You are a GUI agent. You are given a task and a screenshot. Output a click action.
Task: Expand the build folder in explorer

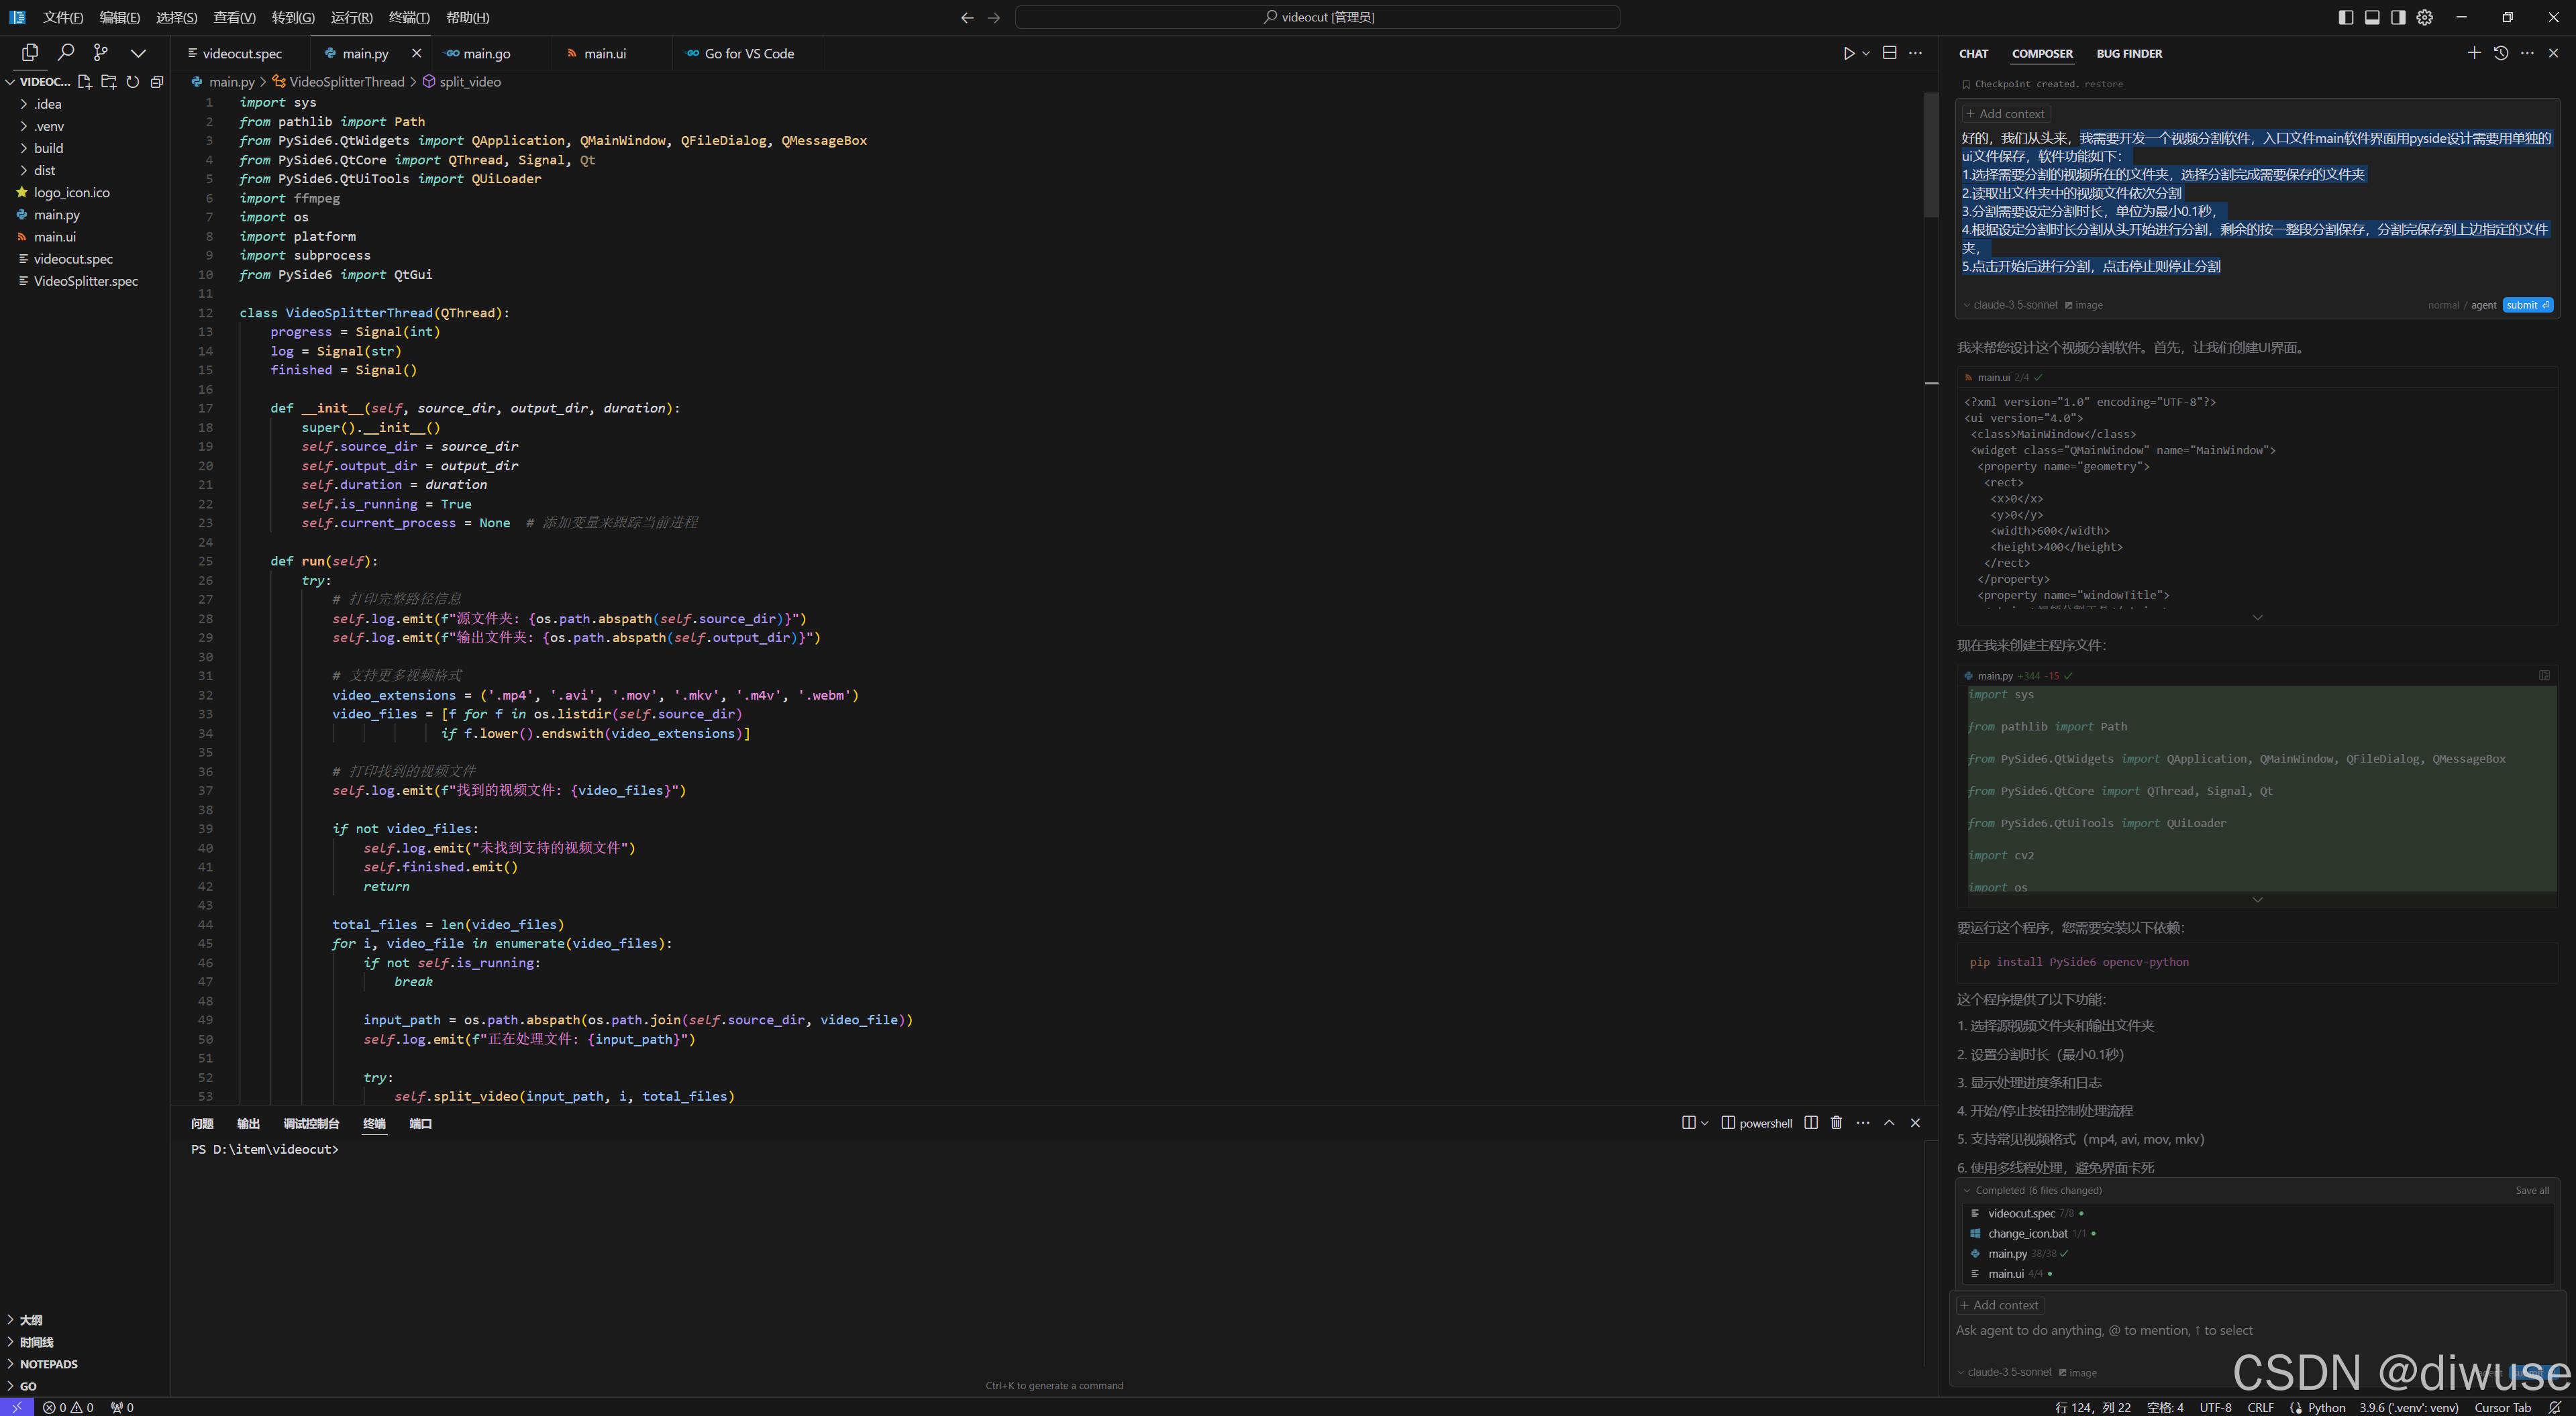pyautogui.click(x=48, y=148)
